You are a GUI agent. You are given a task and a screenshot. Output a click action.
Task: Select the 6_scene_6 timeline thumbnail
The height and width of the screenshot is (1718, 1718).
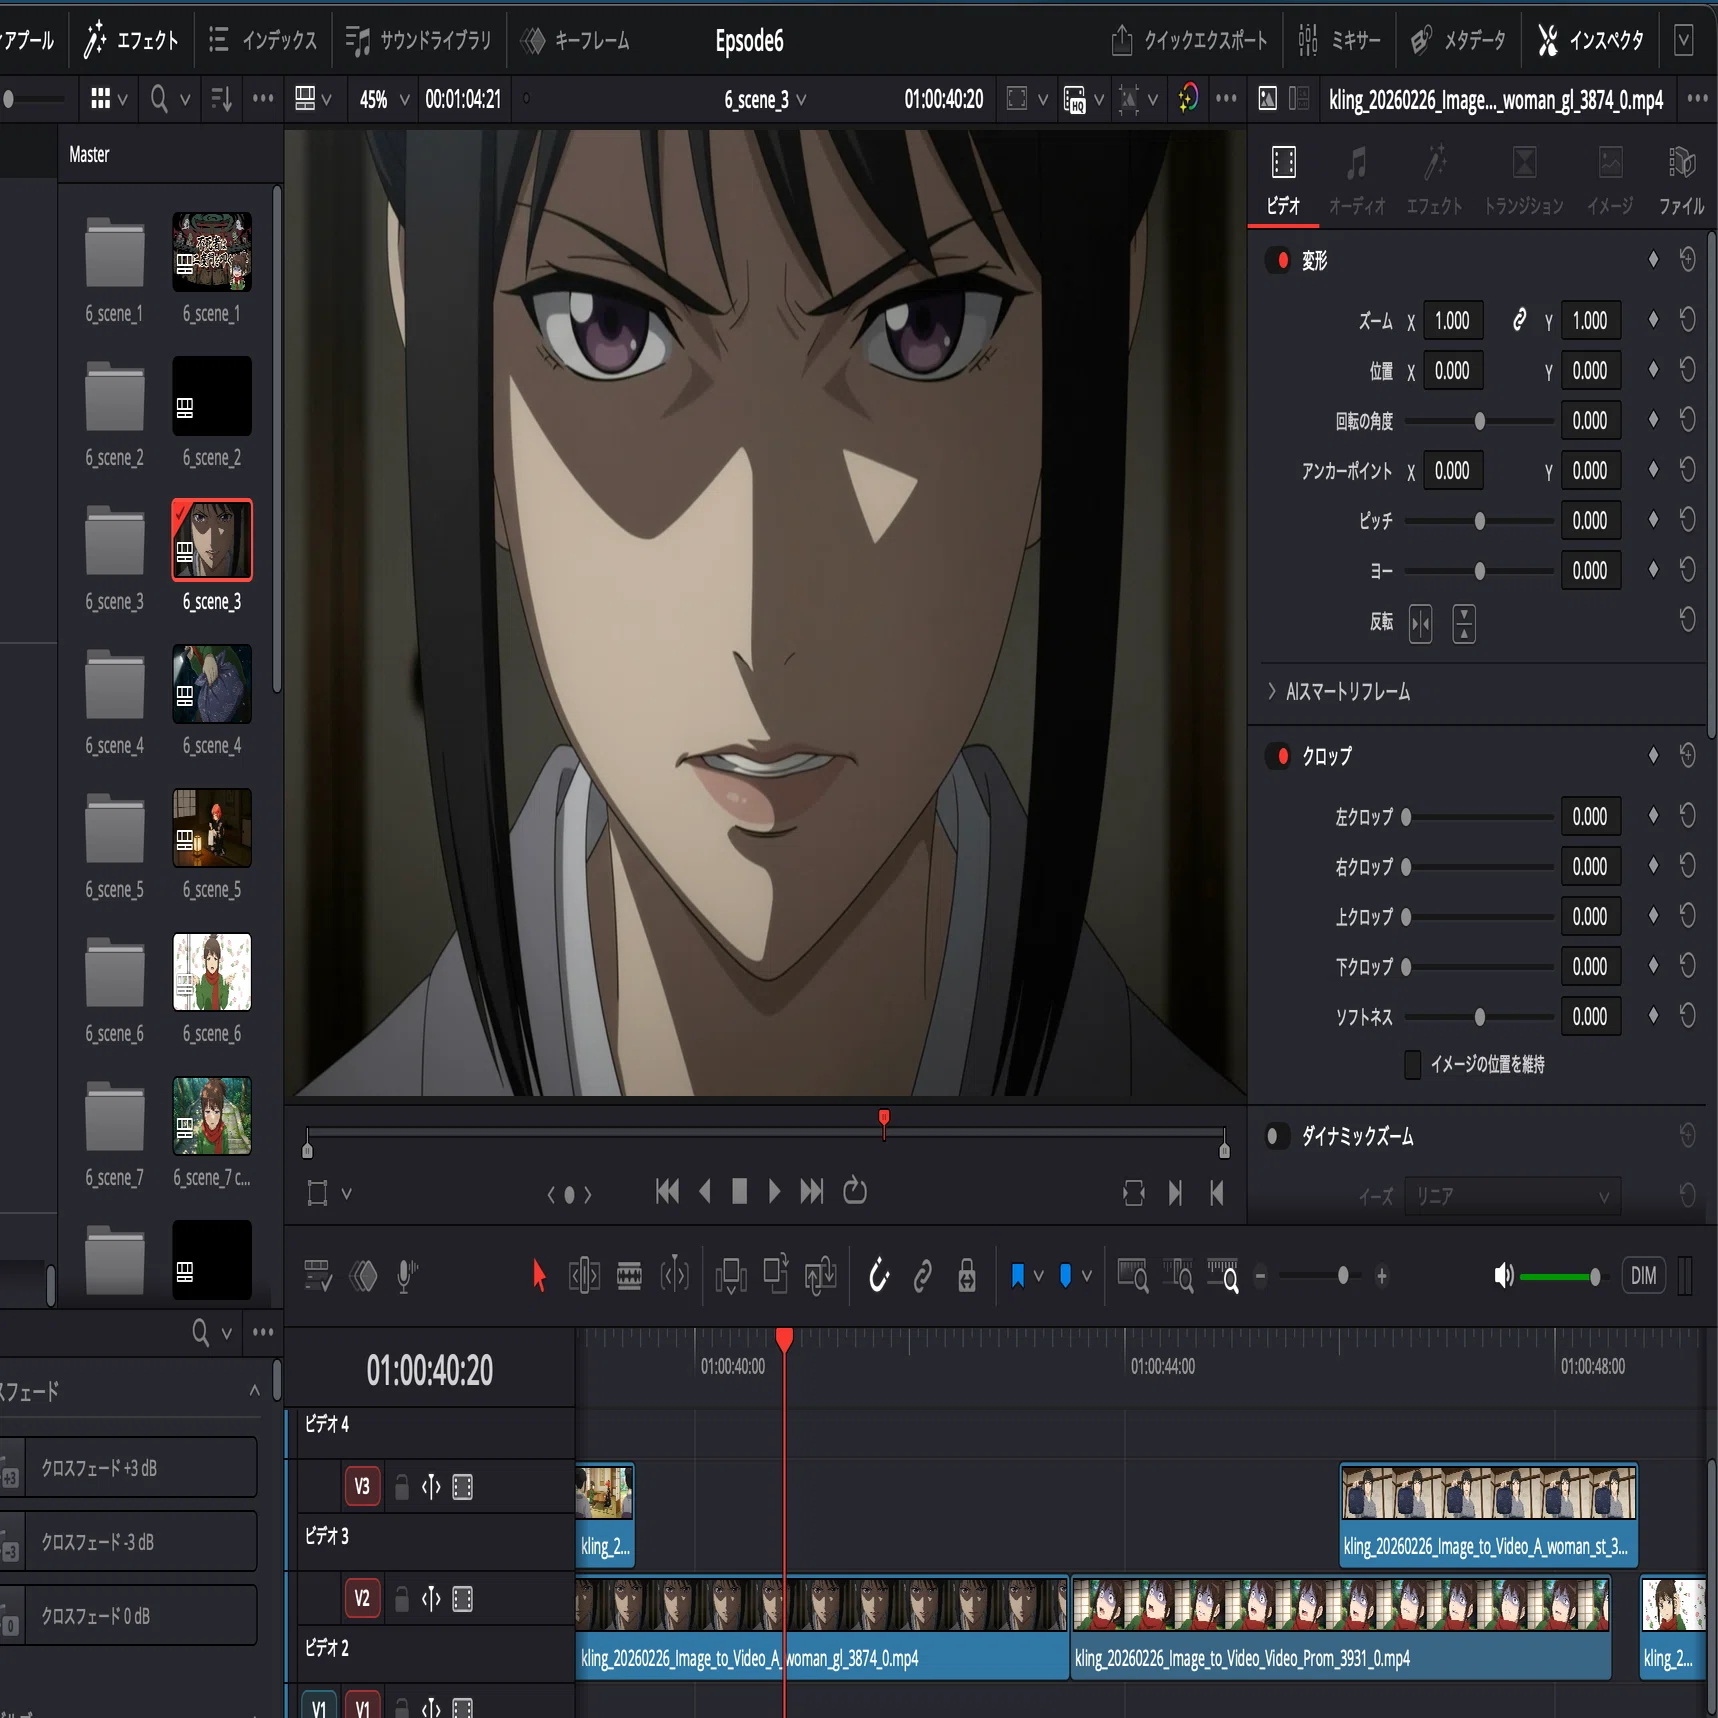tap(212, 972)
